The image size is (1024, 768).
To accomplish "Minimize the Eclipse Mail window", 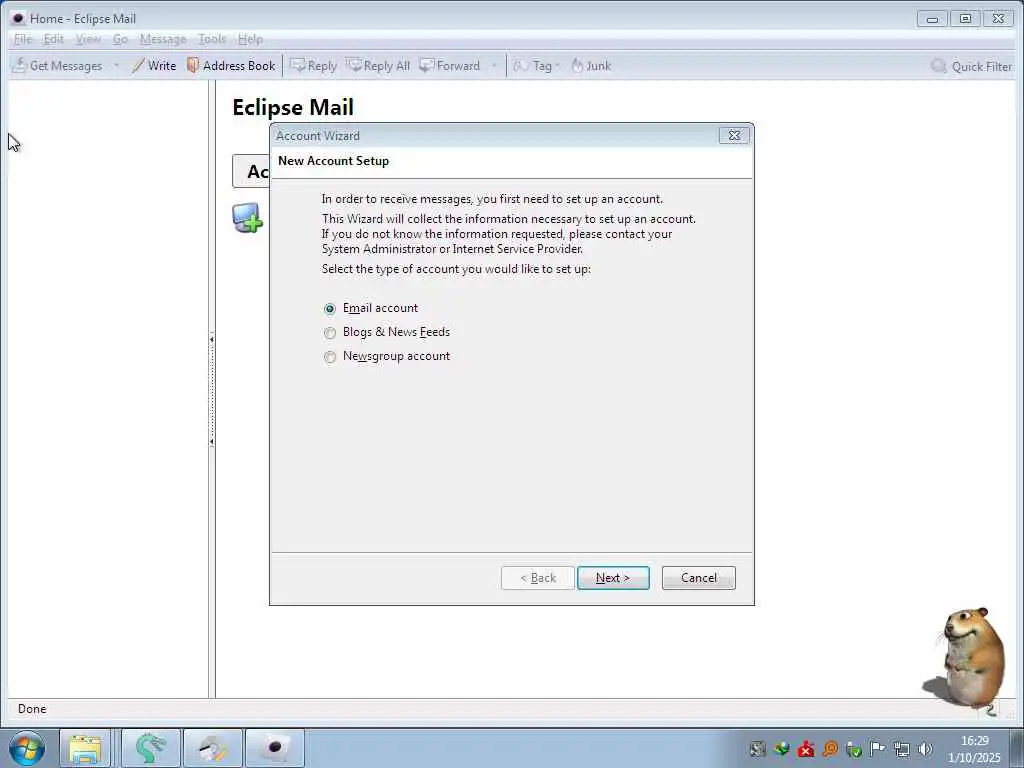I will tap(933, 19).
